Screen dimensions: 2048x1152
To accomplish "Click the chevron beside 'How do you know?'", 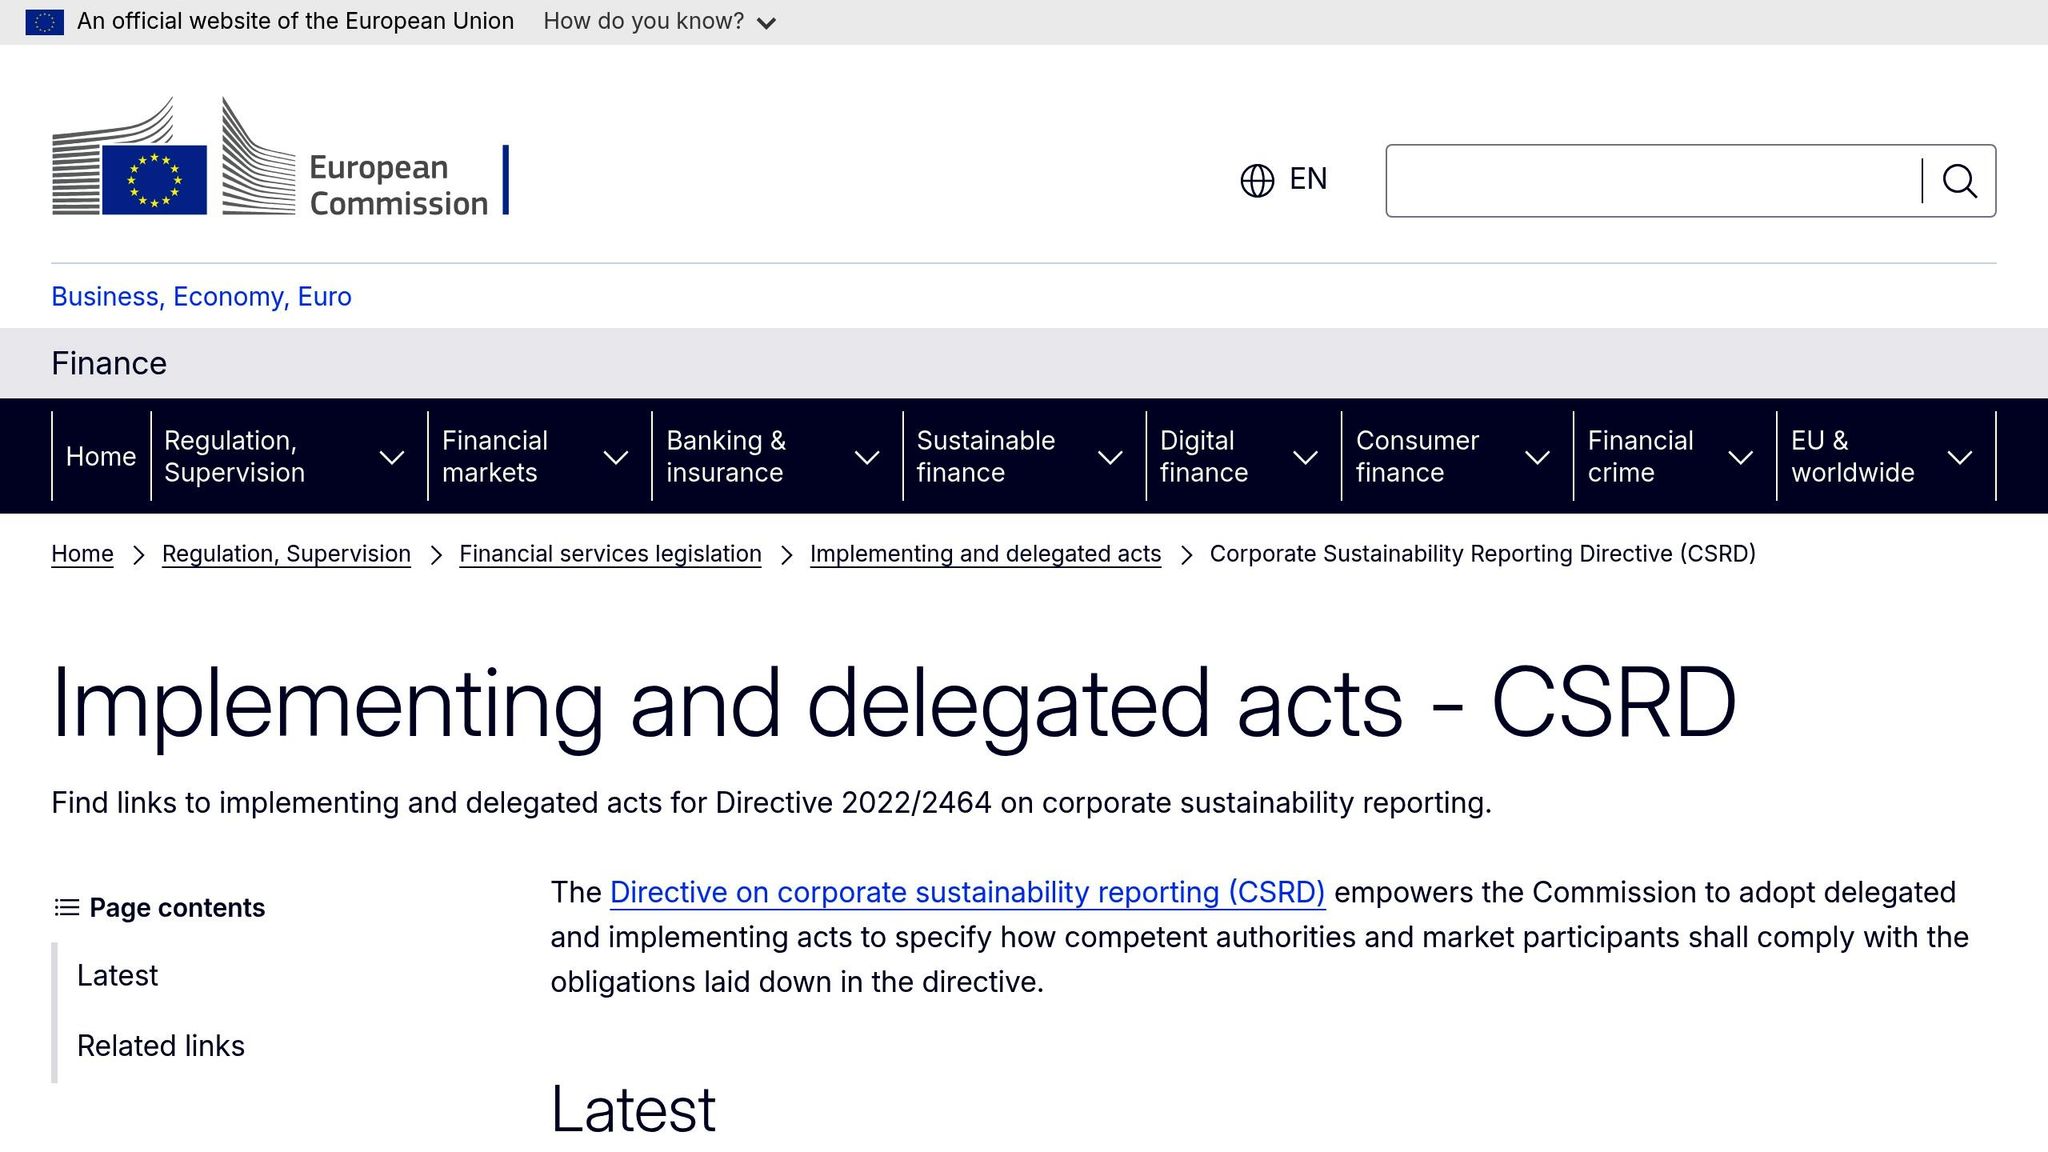I will pyautogui.click(x=767, y=21).
